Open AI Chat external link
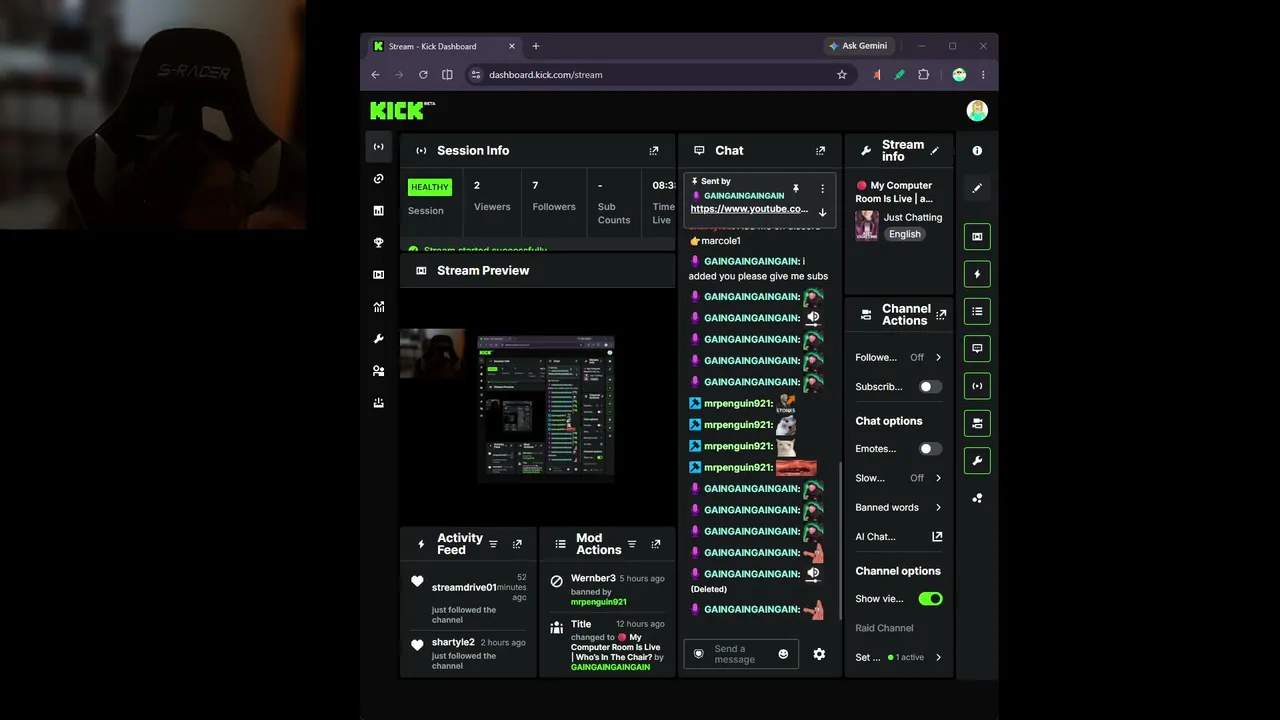The height and width of the screenshot is (720, 1280). click(x=937, y=537)
